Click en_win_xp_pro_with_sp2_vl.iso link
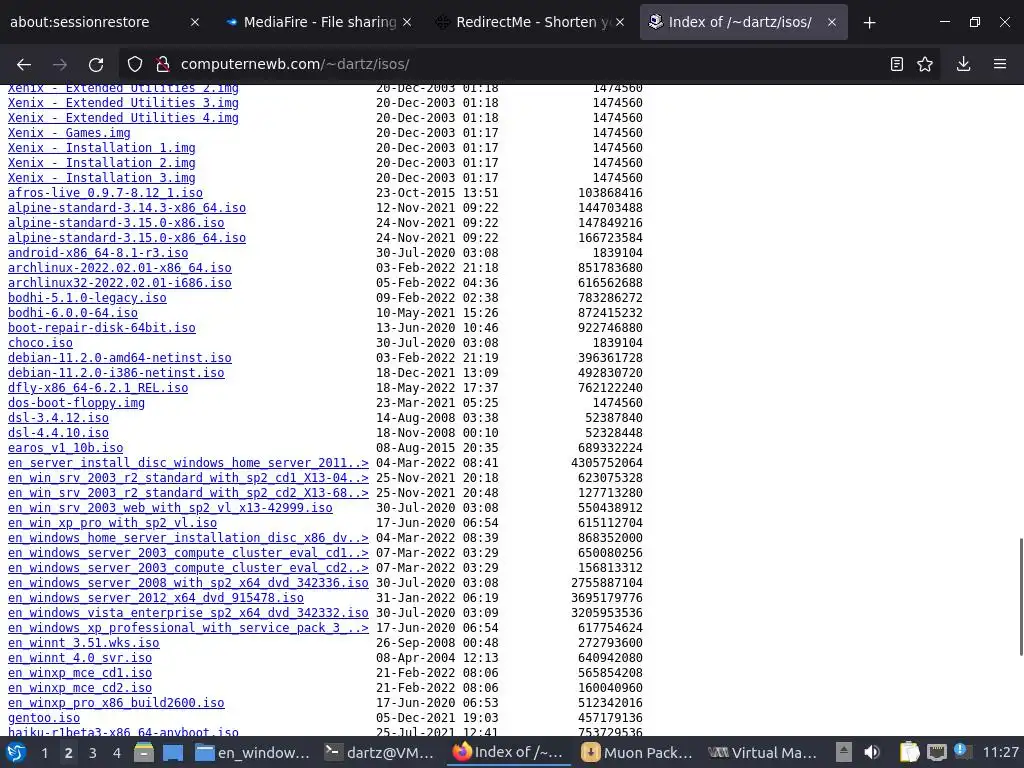The width and height of the screenshot is (1024, 768). (112, 523)
